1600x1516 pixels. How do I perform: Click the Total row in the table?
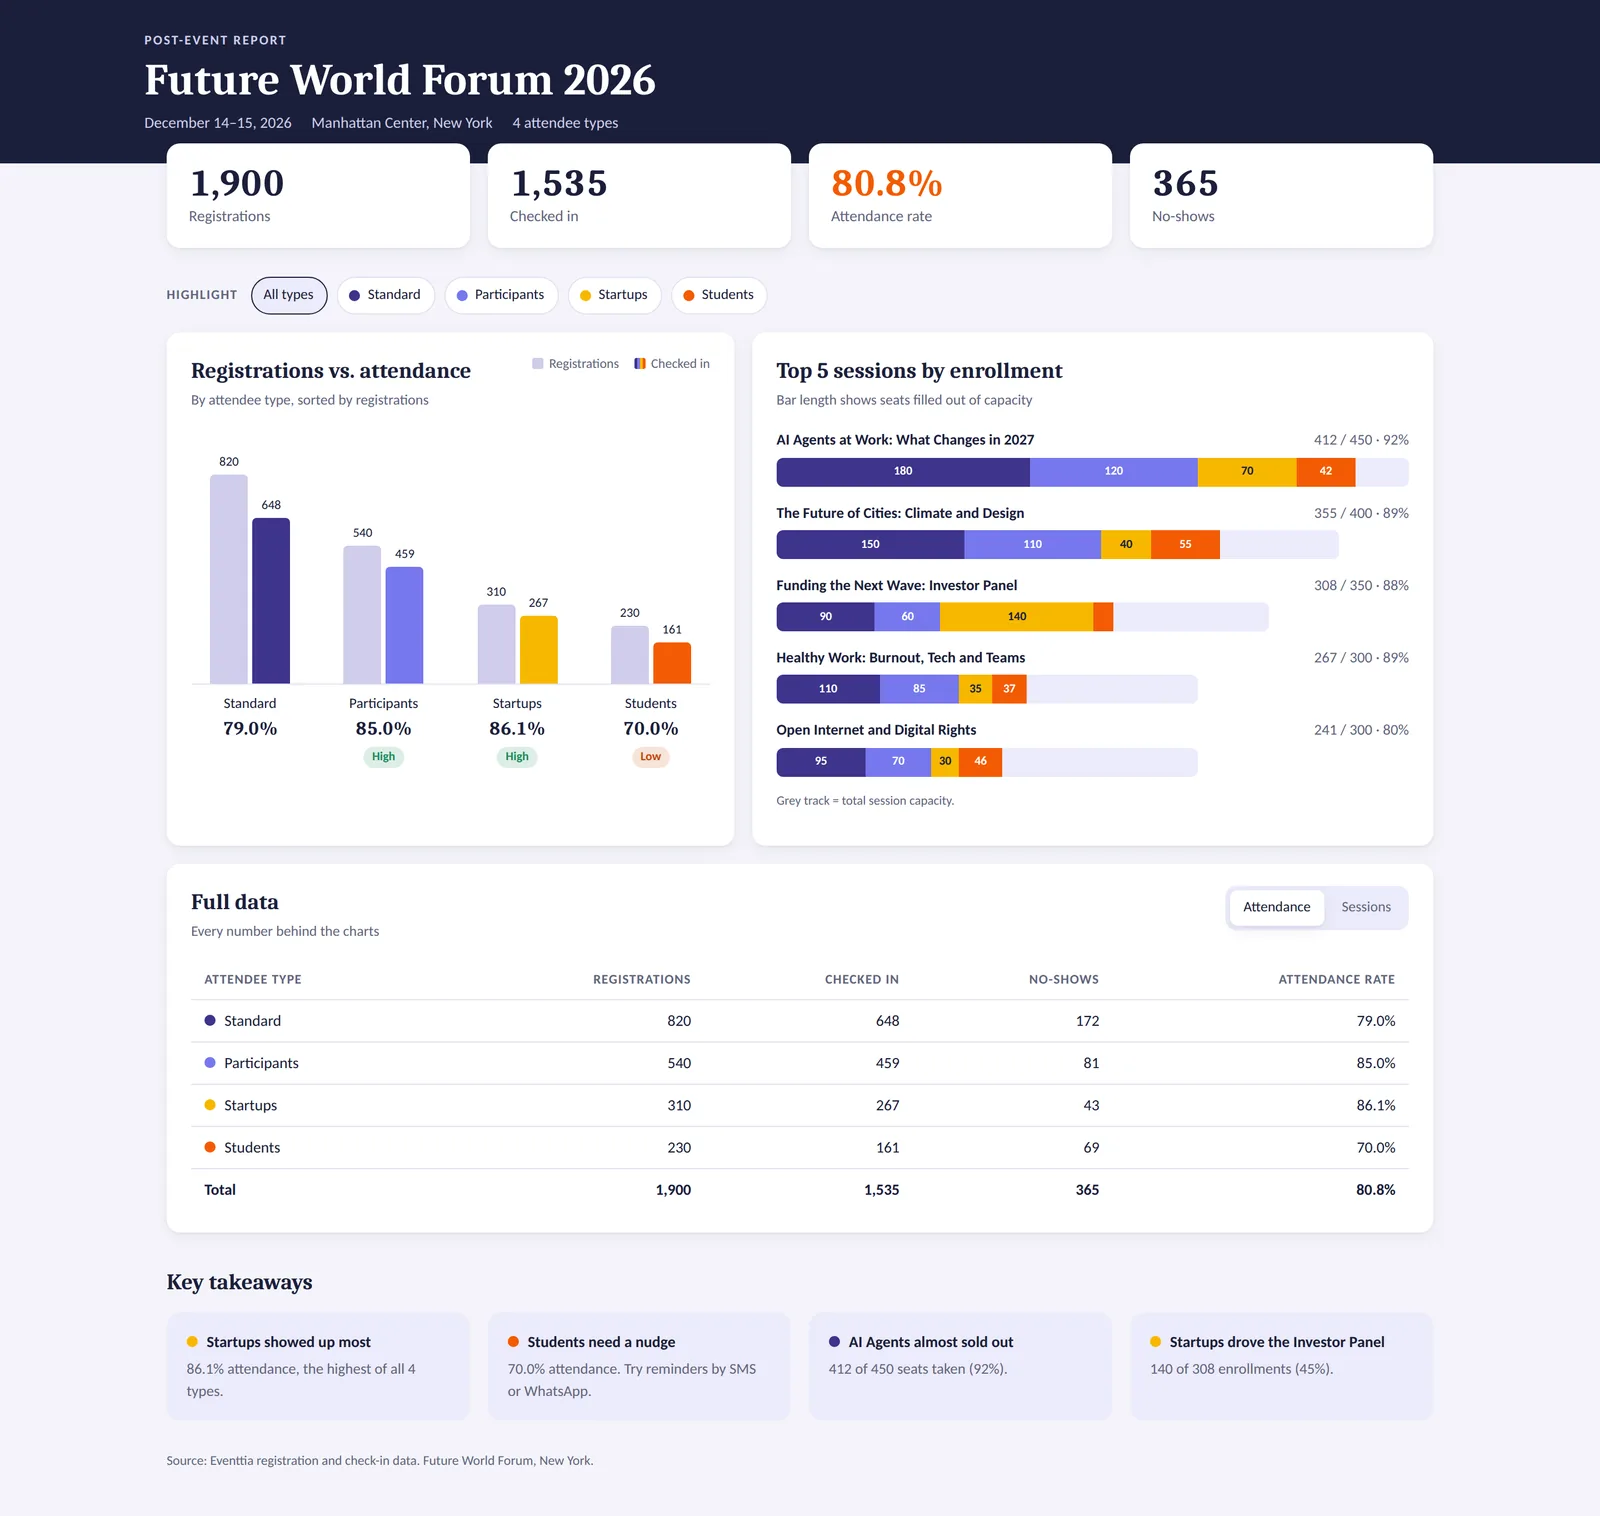[x=800, y=1190]
